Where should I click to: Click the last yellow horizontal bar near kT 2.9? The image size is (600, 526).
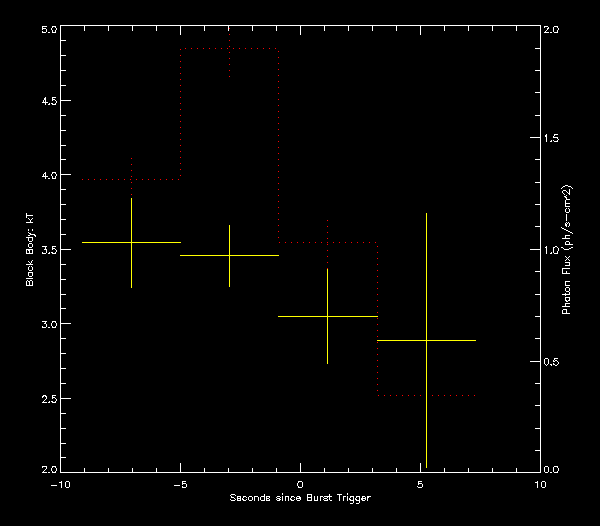(455, 340)
